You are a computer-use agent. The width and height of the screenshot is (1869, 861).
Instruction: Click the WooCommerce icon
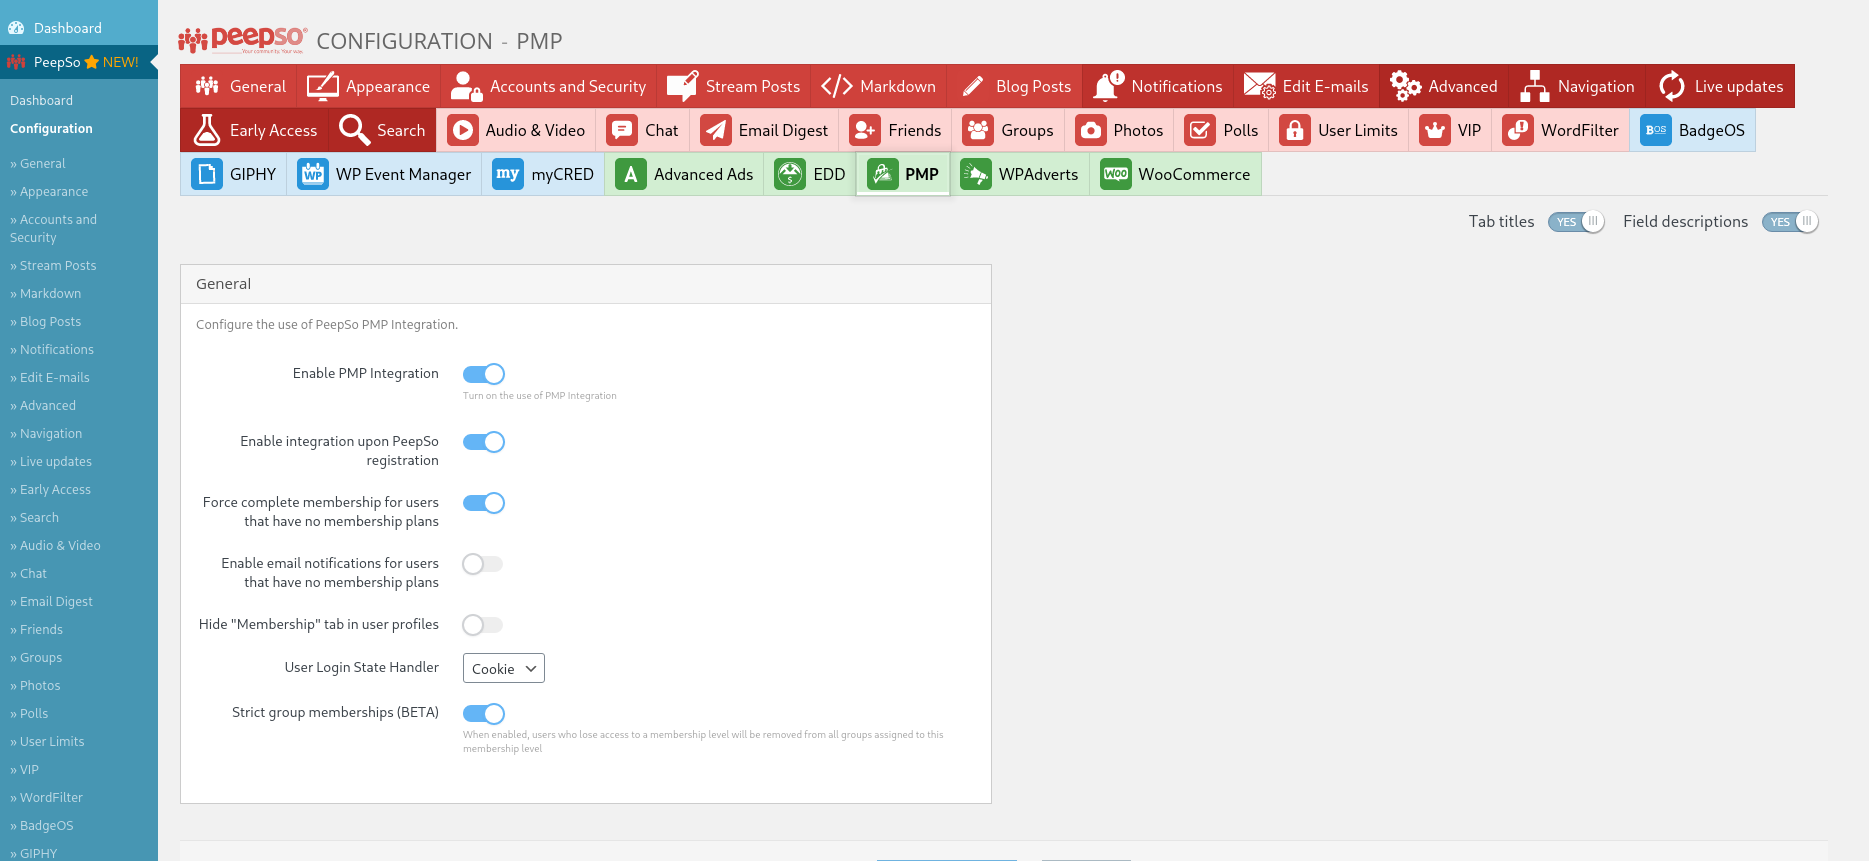coord(1116,174)
